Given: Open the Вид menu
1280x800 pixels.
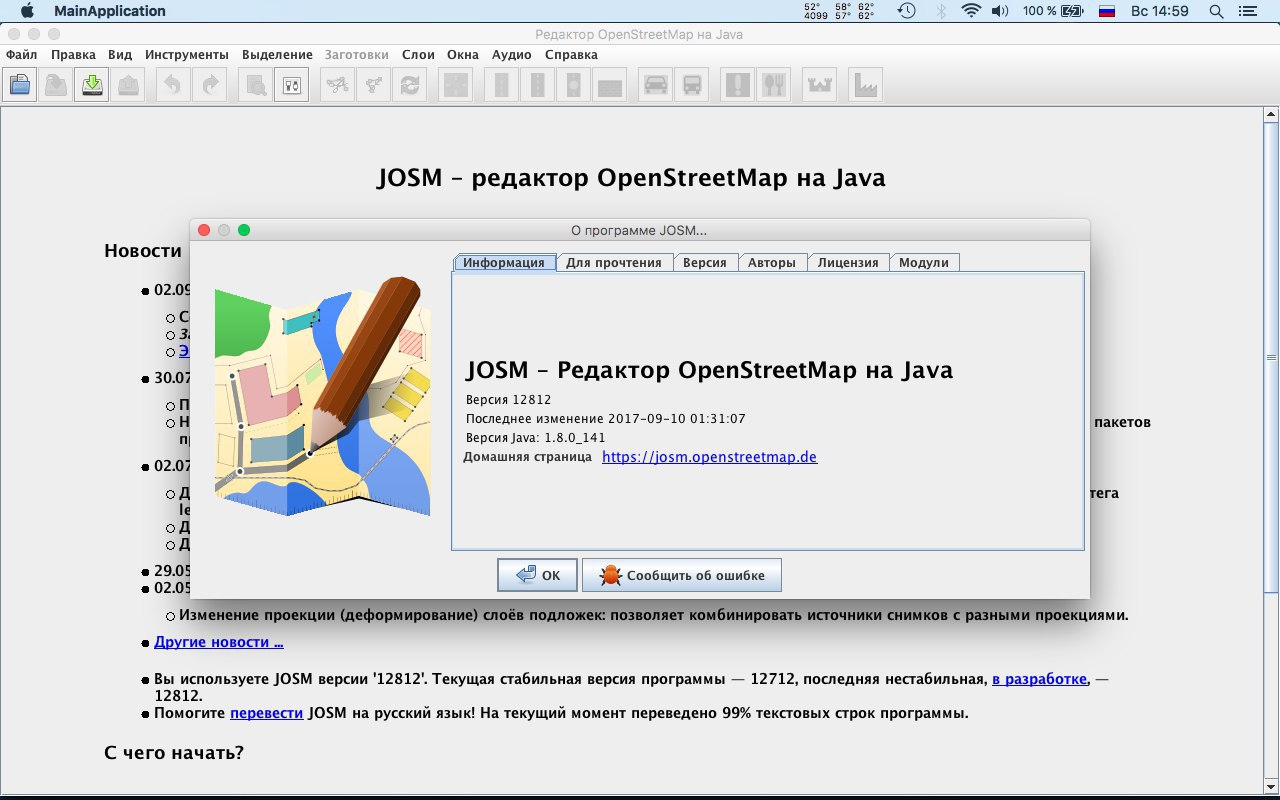Looking at the screenshot, I should [x=120, y=54].
